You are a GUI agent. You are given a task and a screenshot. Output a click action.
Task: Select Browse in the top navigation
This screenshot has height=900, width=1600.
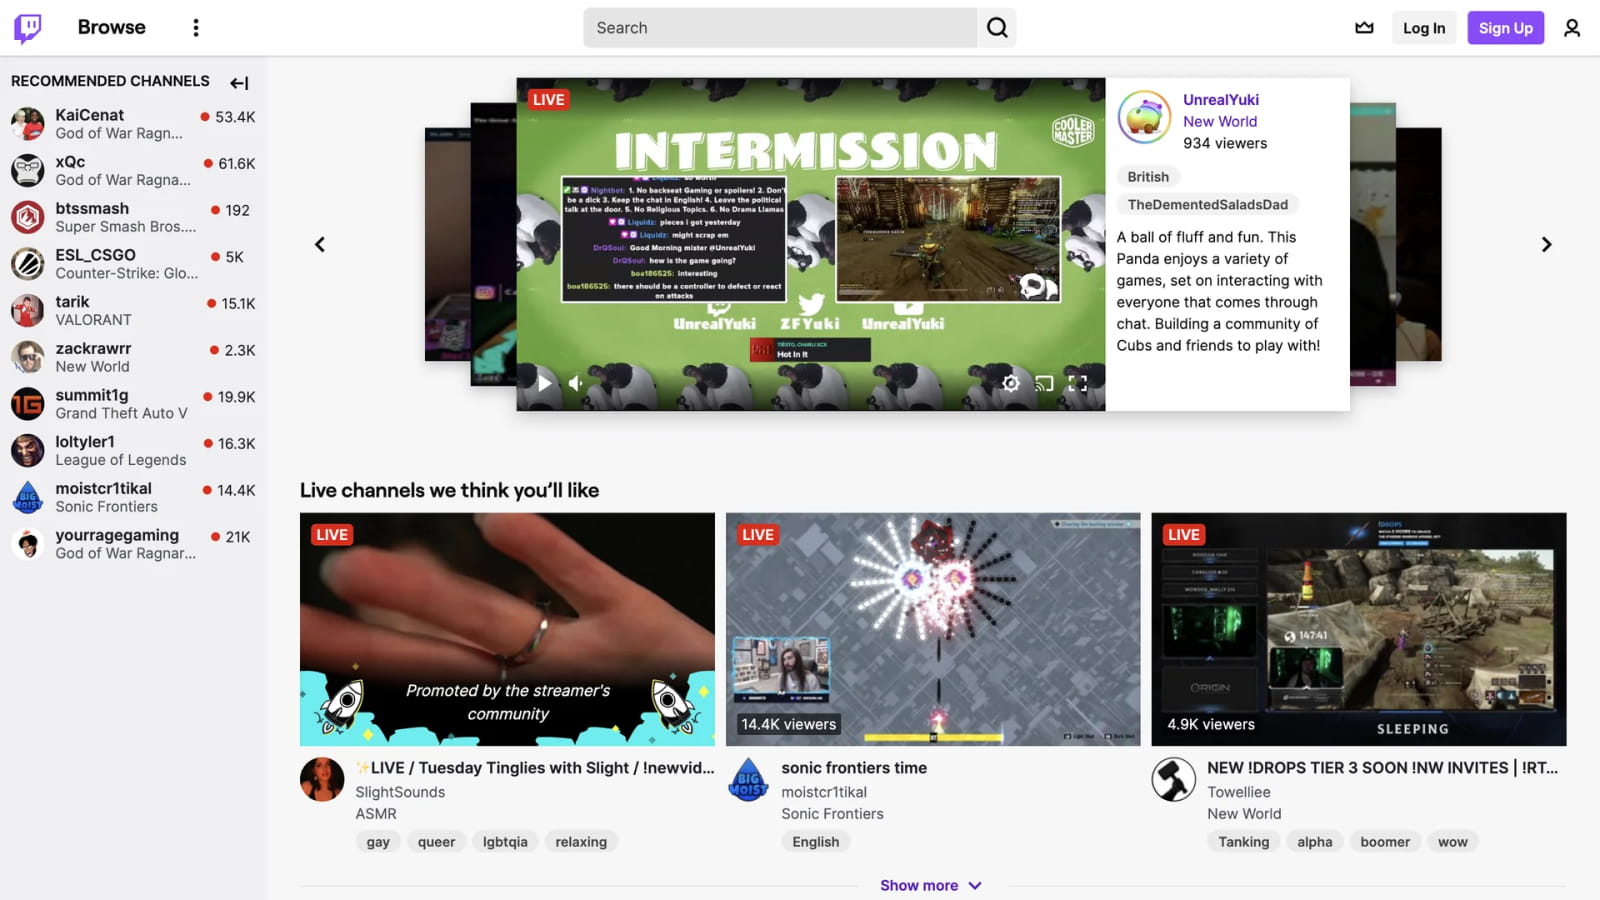[110, 27]
